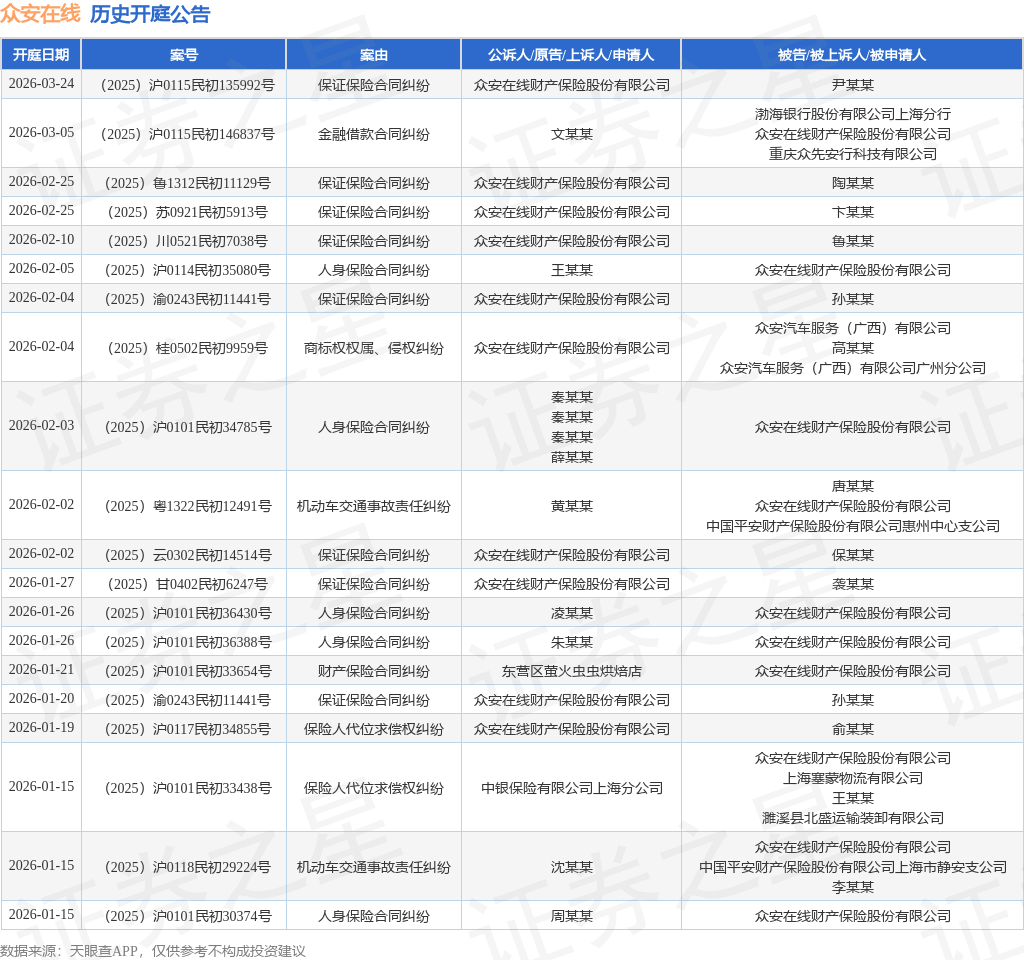Click the 公诉人/原告/上诉人/申请人 column header
1024x960 pixels.
pyautogui.click(x=571, y=55)
